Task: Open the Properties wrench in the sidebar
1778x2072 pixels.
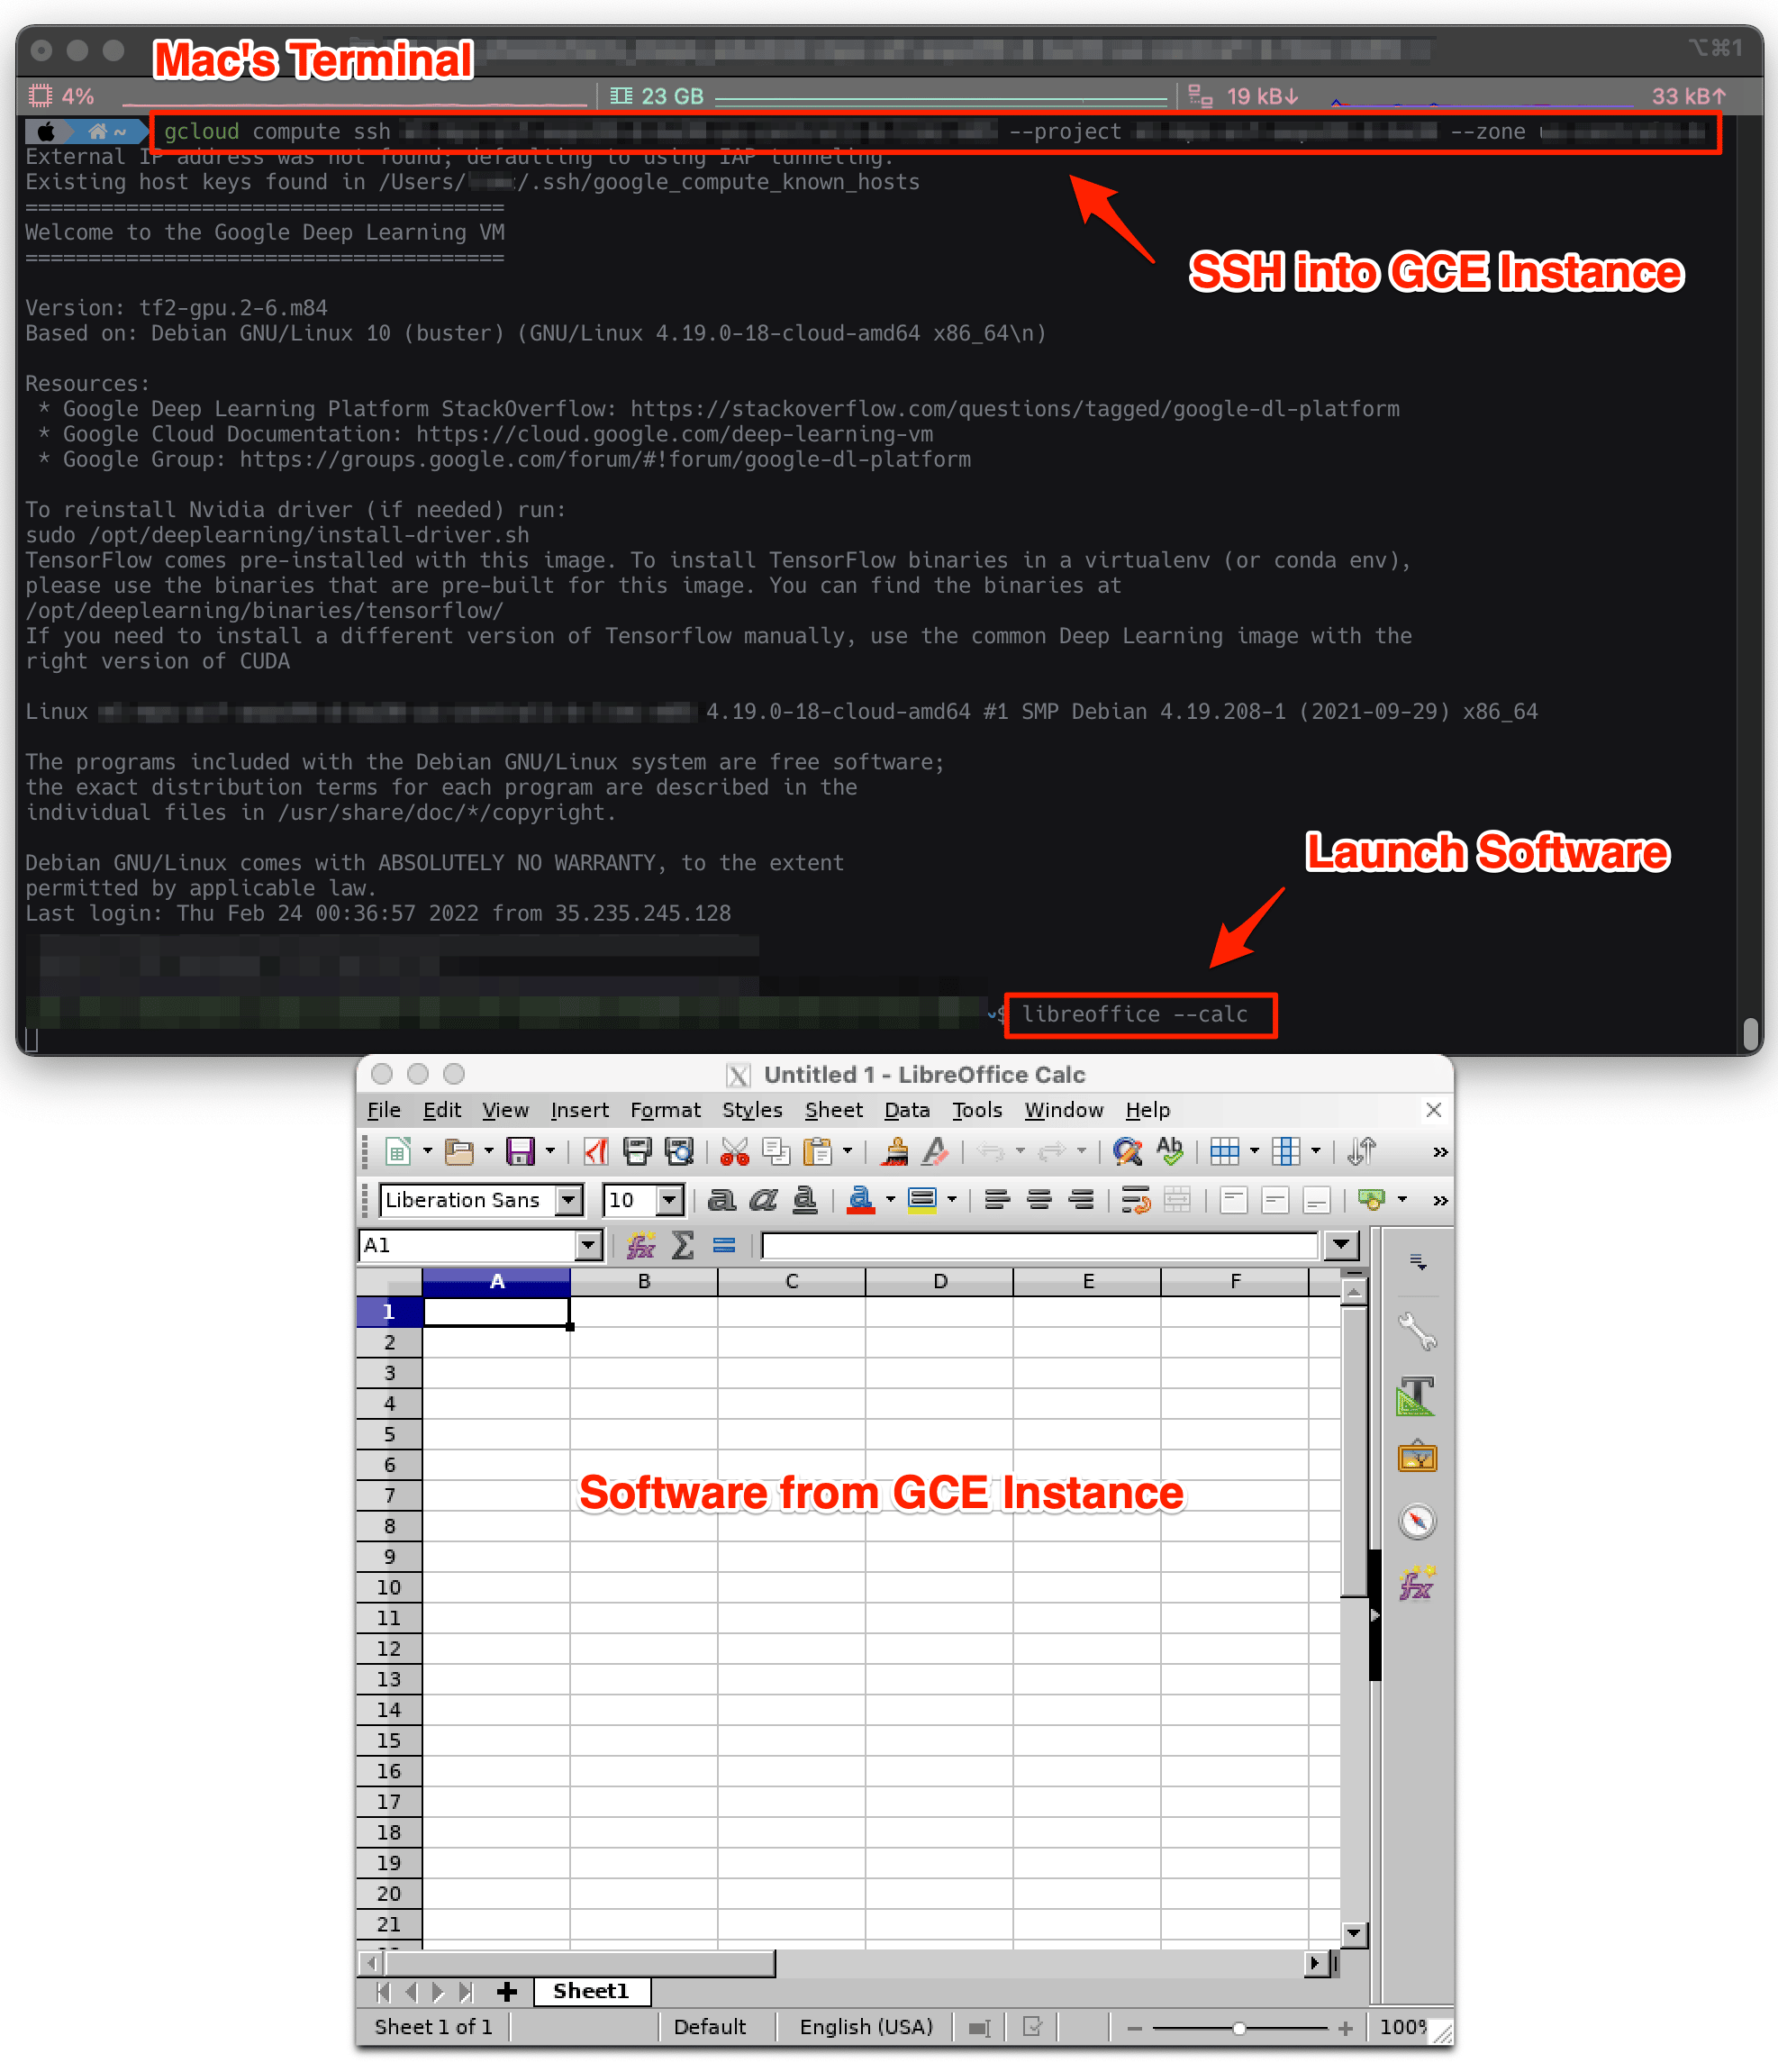Action: (1417, 1331)
